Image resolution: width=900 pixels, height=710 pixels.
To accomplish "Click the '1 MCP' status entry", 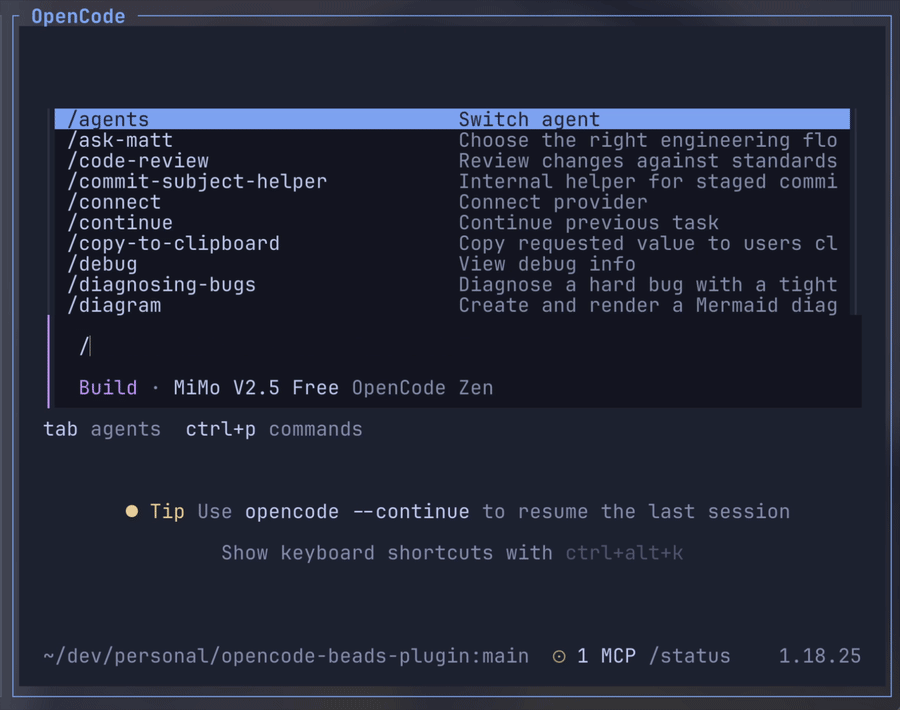I will point(606,655).
